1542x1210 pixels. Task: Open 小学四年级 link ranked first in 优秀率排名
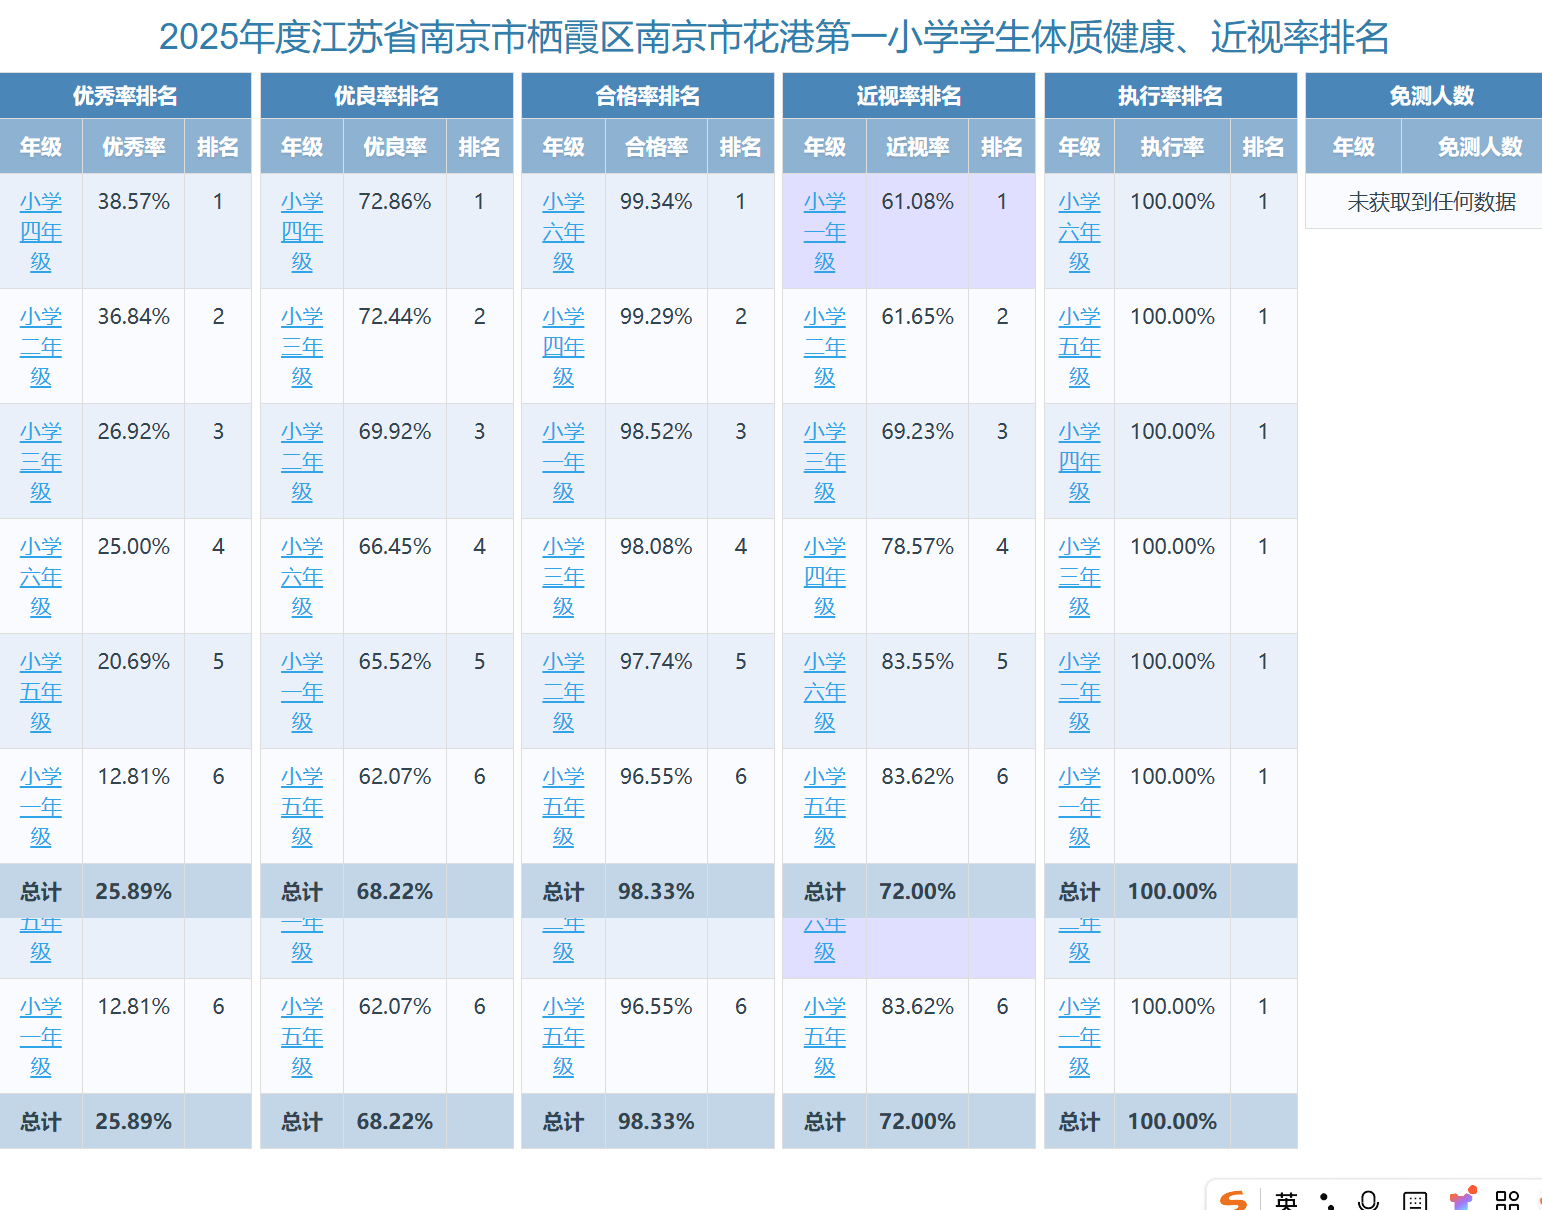[41, 231]
